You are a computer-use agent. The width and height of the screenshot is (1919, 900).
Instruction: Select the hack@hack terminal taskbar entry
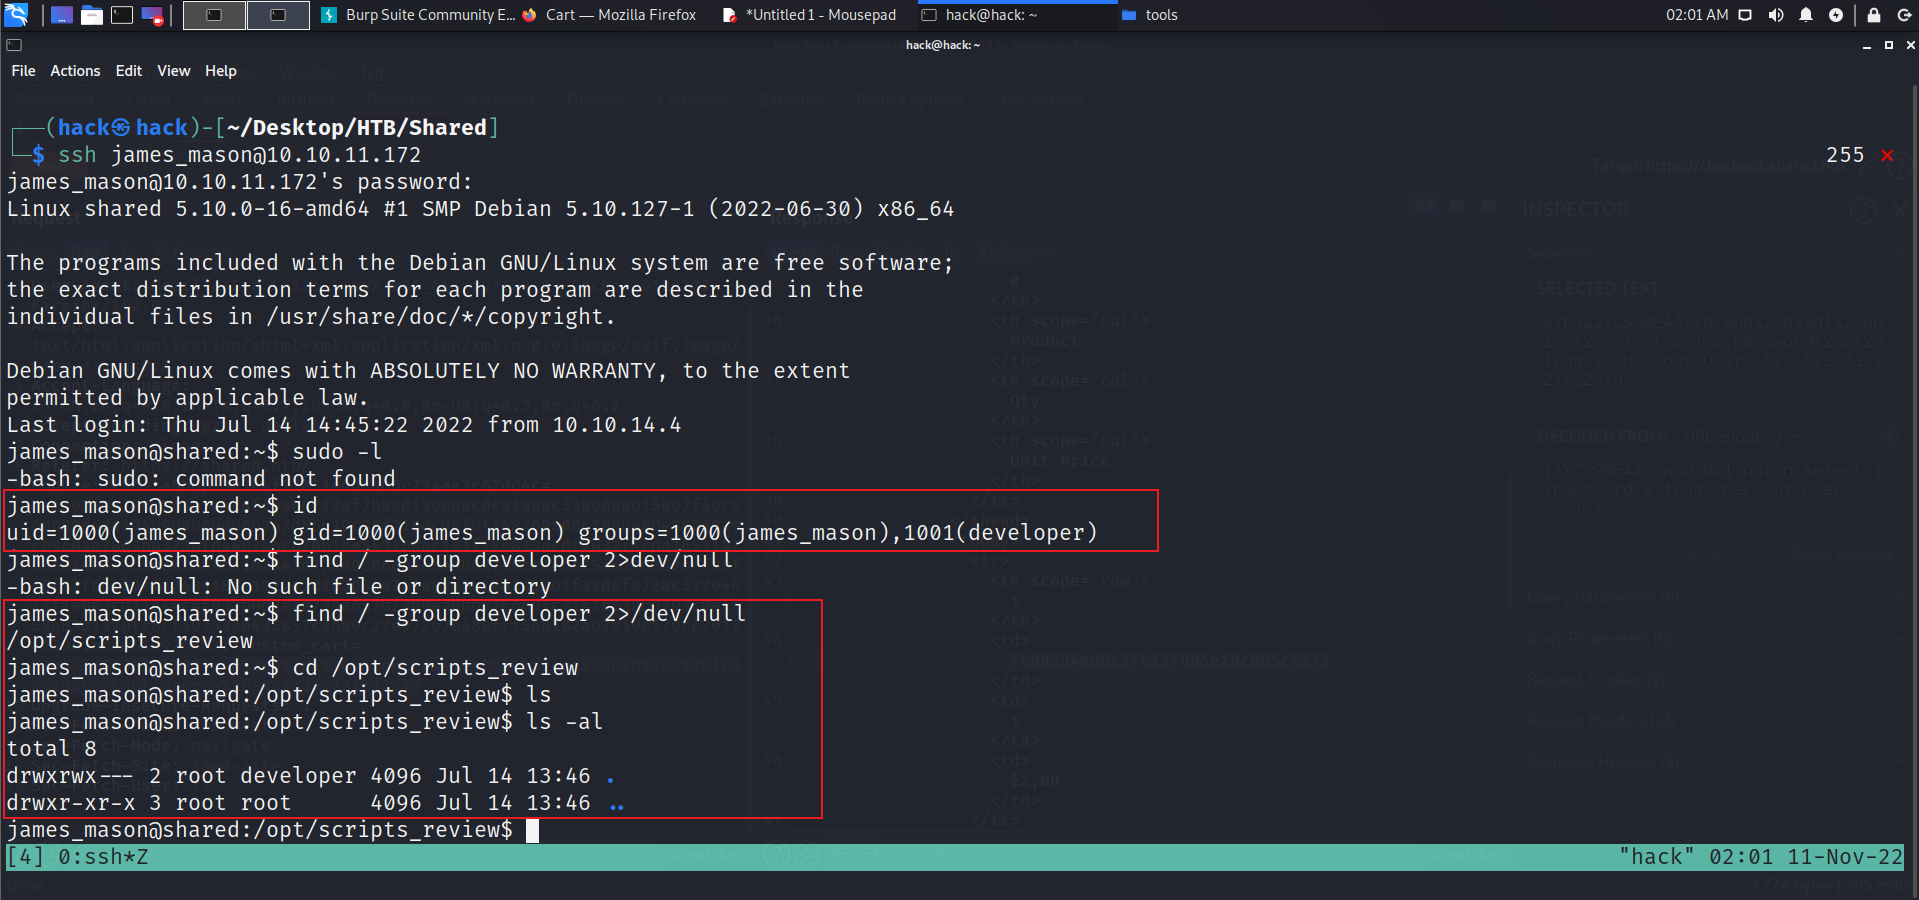[x=1018, y=15]
